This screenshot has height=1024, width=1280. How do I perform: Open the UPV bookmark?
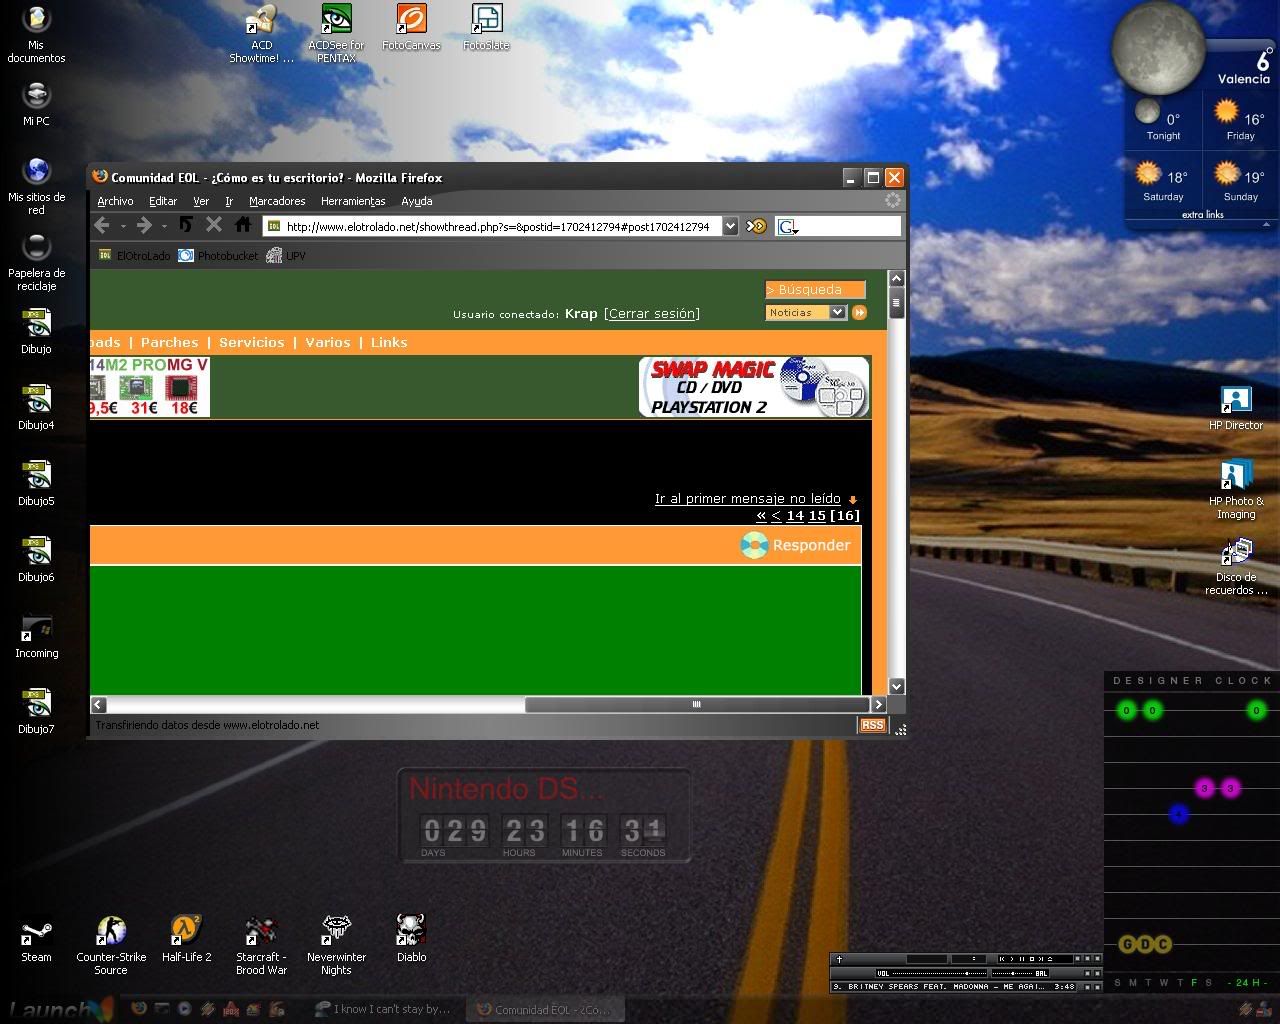[286, 256]
